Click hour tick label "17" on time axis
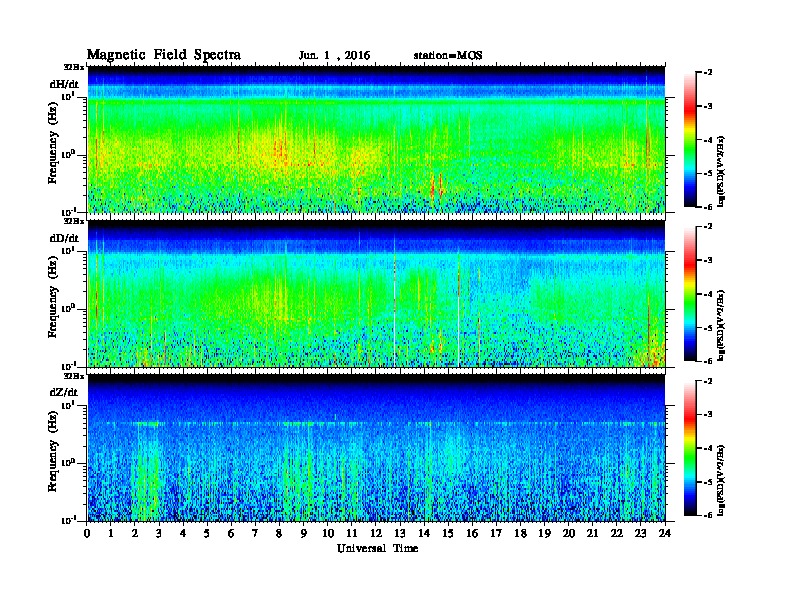Screen dimensions: 792x612 [x=496, y=533]
